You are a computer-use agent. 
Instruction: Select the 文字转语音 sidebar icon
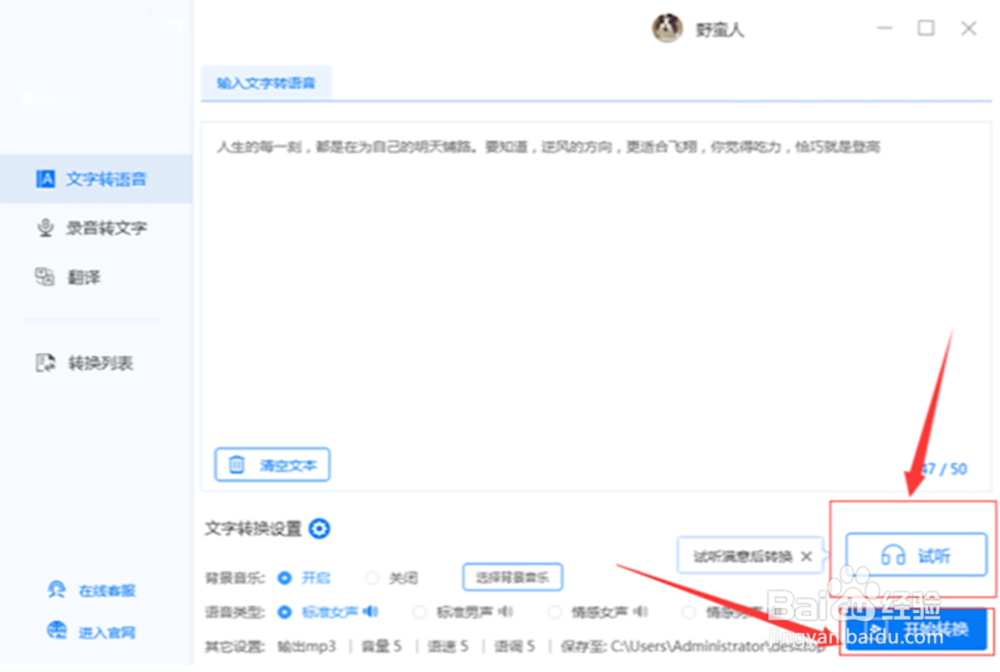click(x=44, y=179)
